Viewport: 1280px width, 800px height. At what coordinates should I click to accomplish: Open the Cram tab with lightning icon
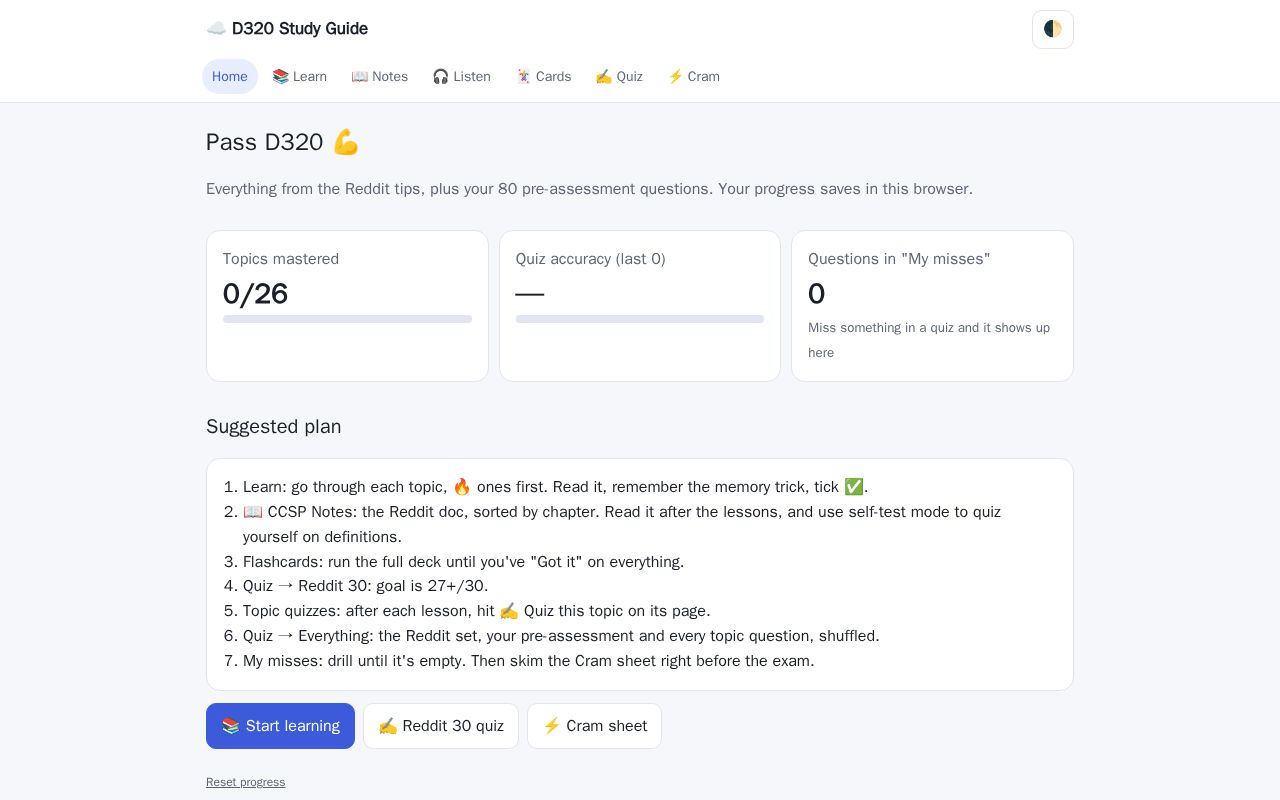pos(693,76)
